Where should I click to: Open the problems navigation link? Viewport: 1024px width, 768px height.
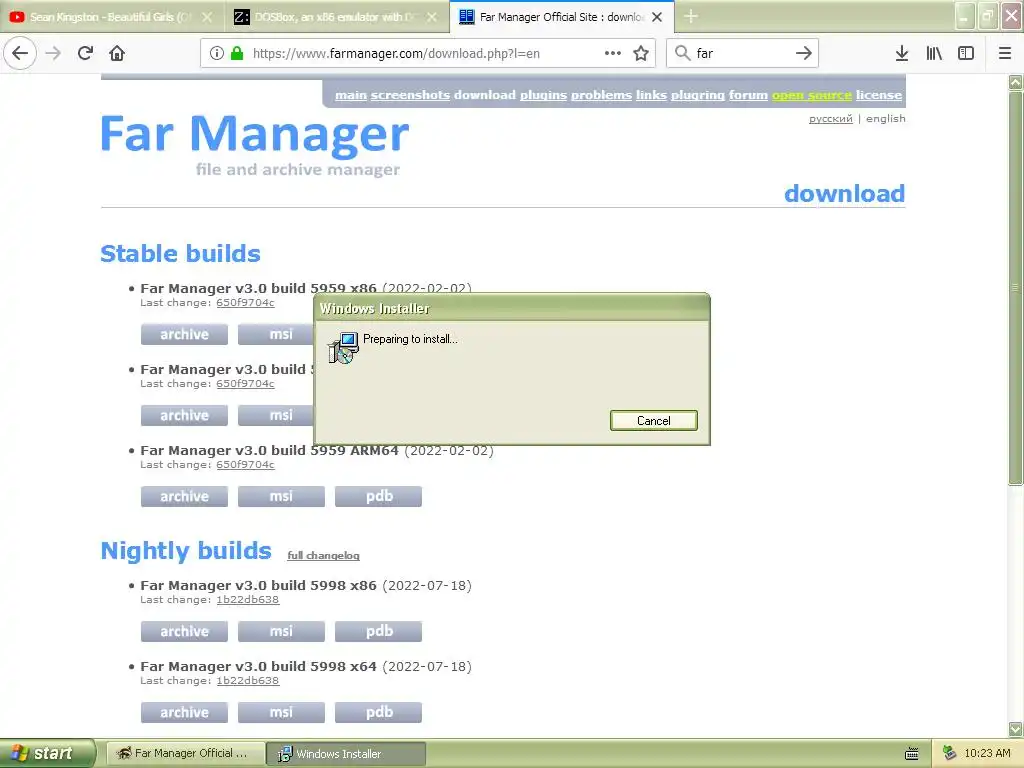(601, 95)
